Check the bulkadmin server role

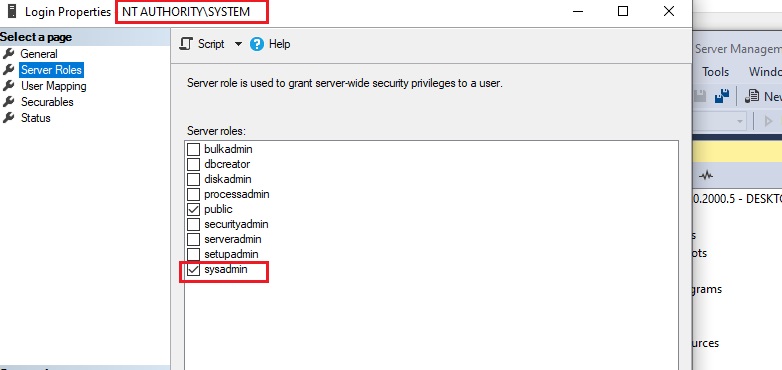[x=193, y=149]
